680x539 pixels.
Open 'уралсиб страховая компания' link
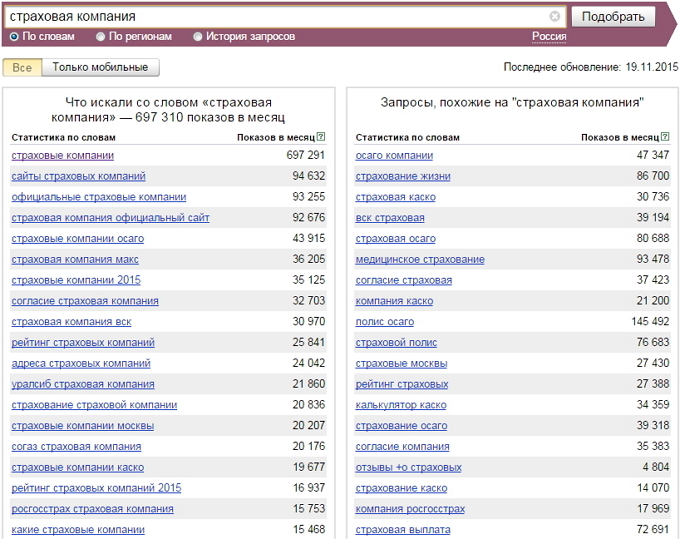coord(83,384)
